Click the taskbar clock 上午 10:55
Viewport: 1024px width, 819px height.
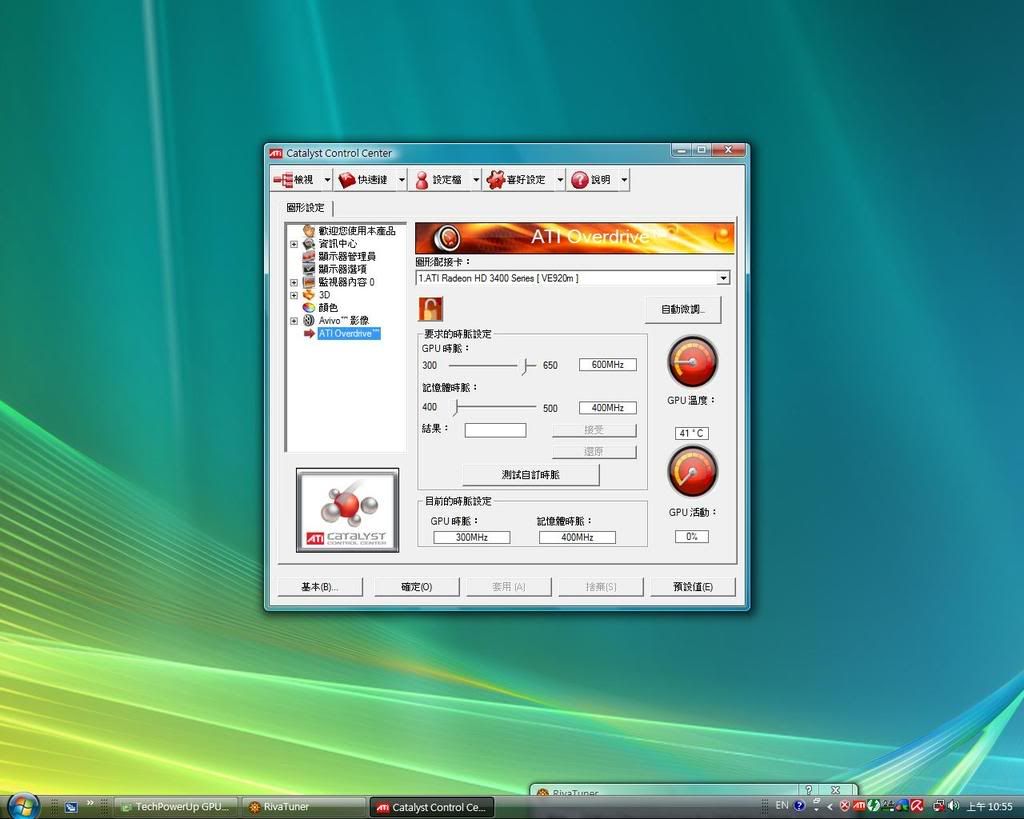click(x=990, y=807)
